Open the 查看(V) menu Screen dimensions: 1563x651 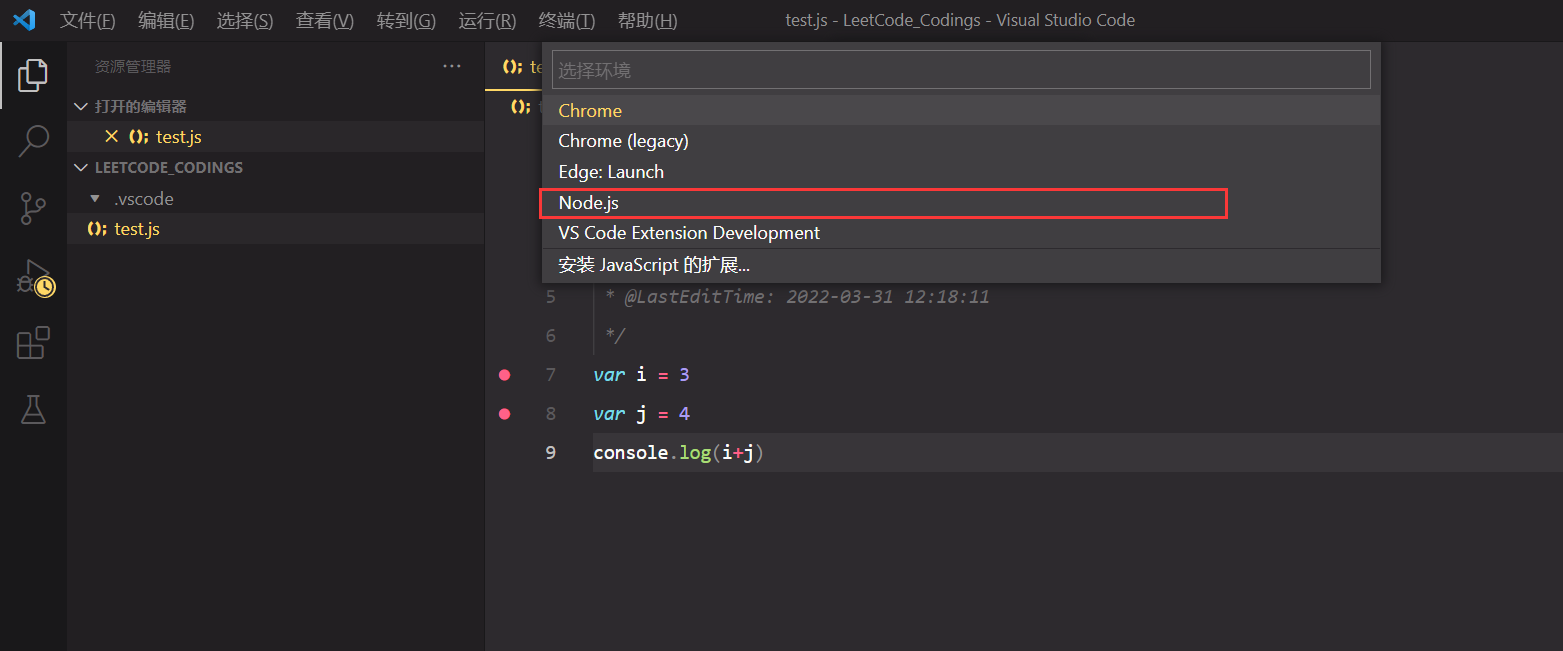point(325,21)
